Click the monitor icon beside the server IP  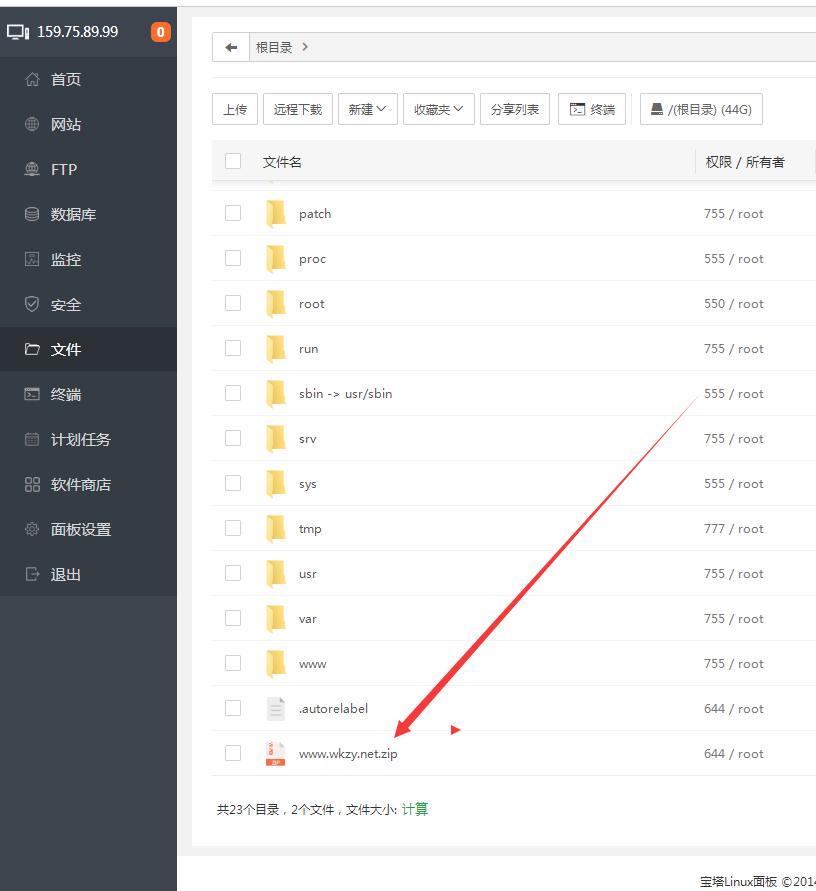point(18,32)
